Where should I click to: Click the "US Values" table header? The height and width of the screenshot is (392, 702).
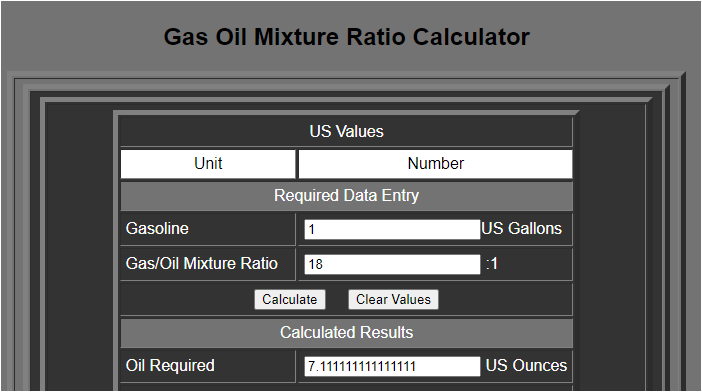[x=347, y=132]
